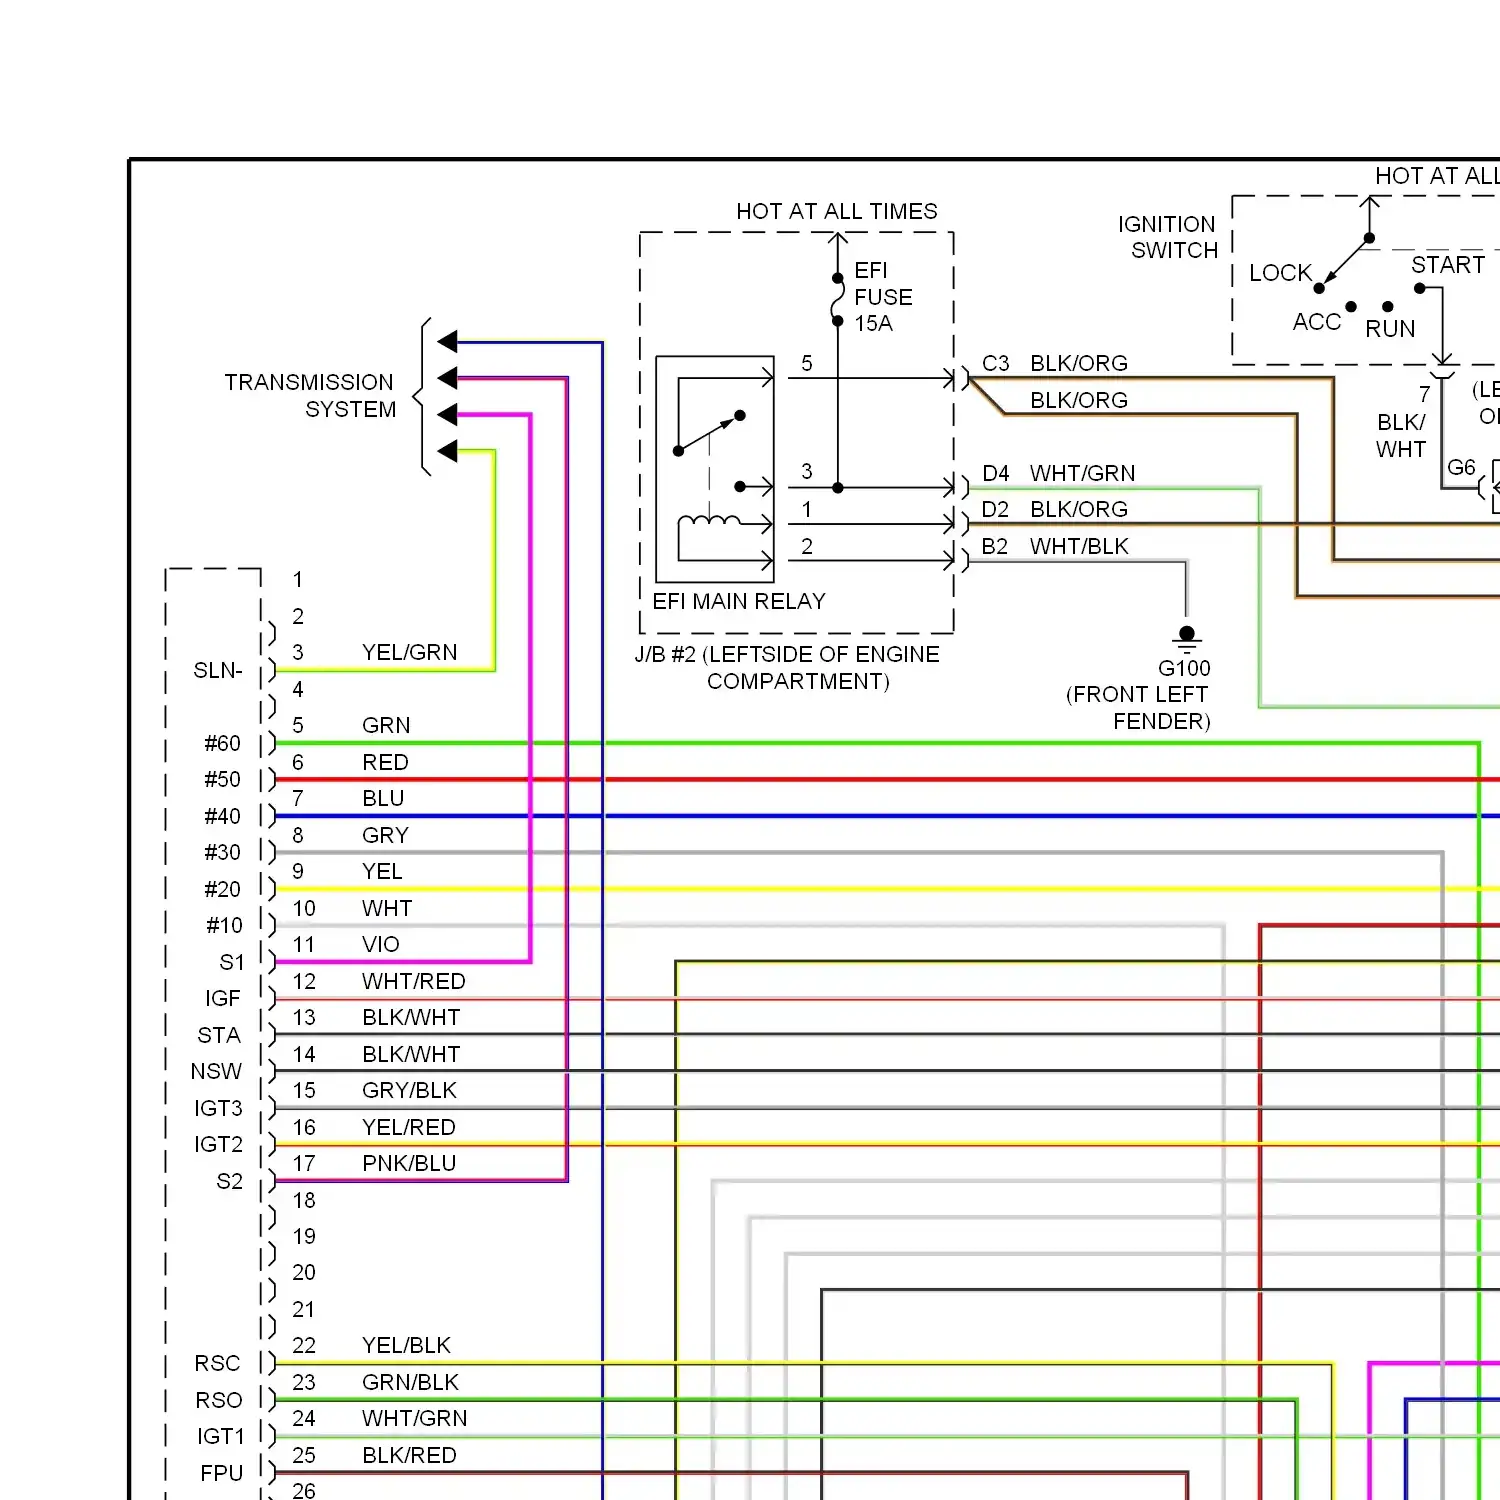Viewport: 1500px width, 1500px height.
Task: Click BLK/WHT label at pin 13
Action: point(411,1017)
